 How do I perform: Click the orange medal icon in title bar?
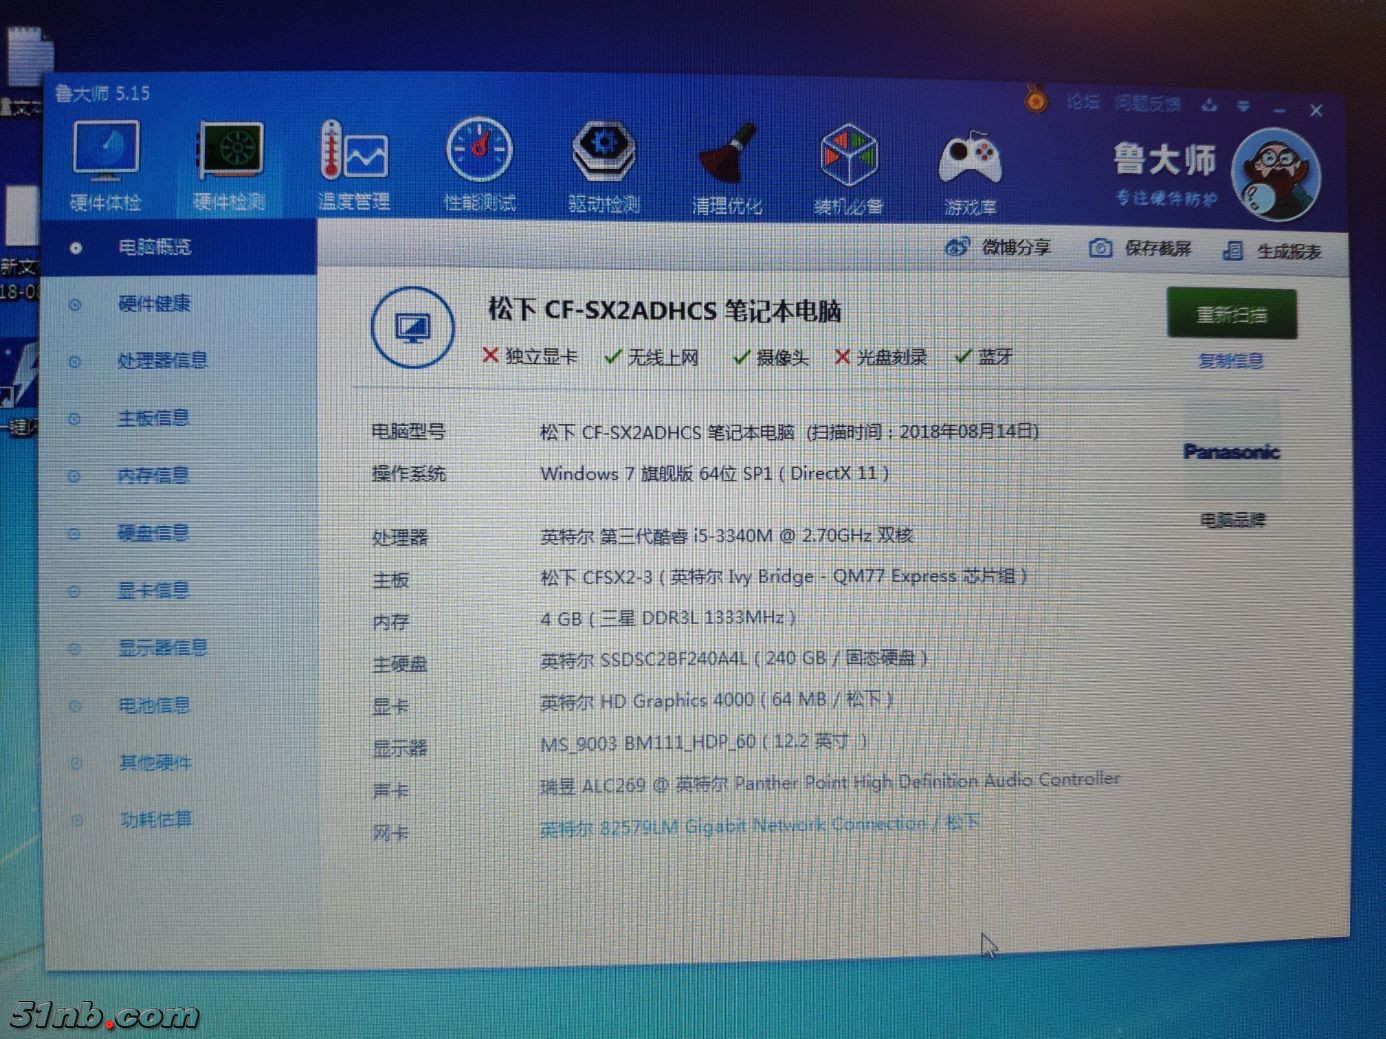tap(1036, 99)
